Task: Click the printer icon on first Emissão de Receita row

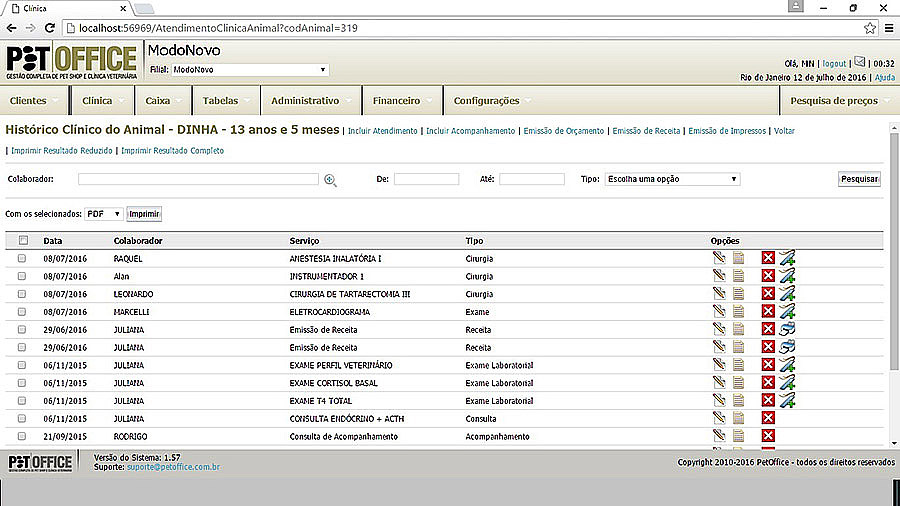Action: tap(787, 330)
